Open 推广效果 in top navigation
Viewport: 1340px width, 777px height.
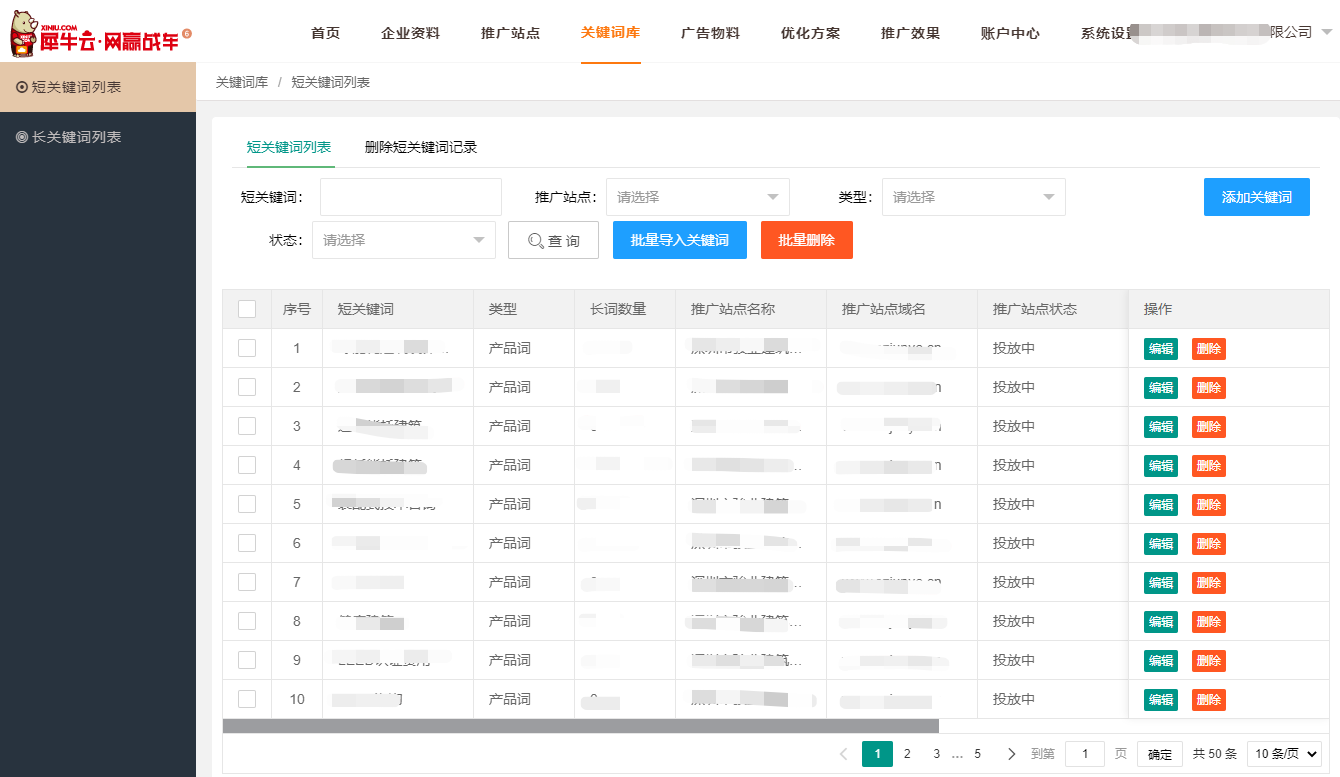910,33
